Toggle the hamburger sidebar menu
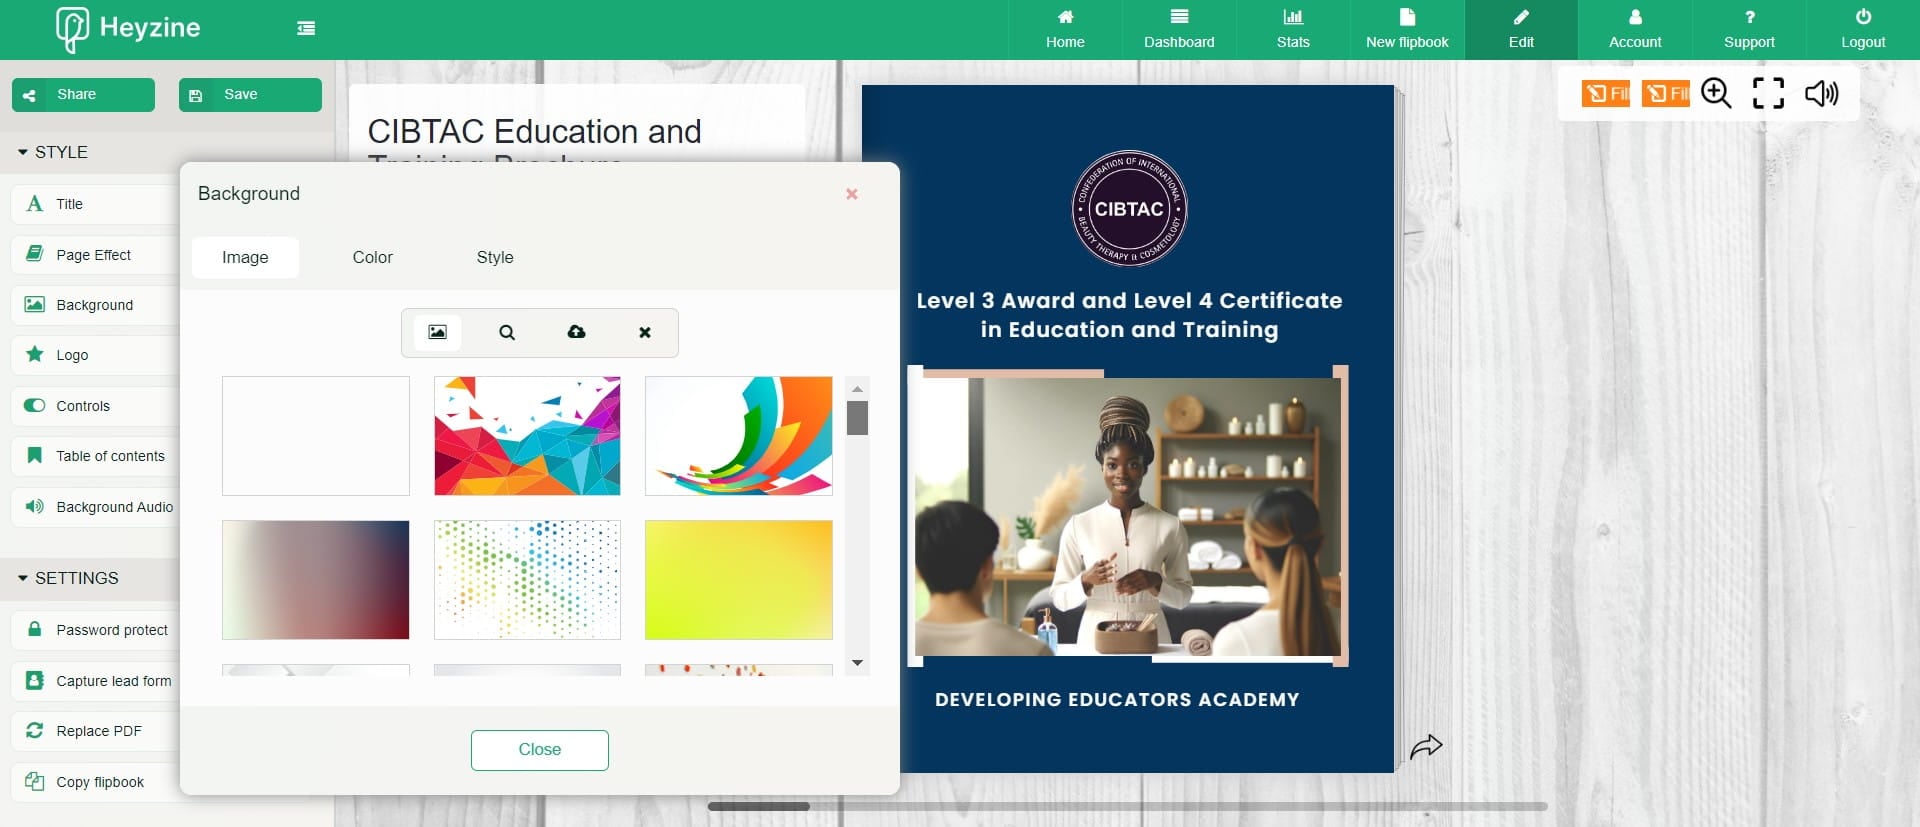Image resolution: width=1920 pixels, height=827 pixels. 306,28
